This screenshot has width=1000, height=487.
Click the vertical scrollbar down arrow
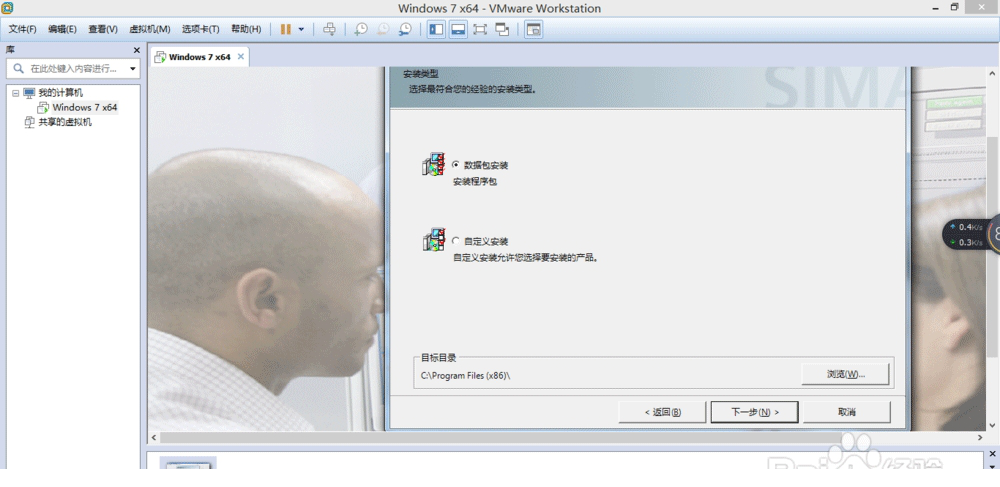(x=992, y=425)
